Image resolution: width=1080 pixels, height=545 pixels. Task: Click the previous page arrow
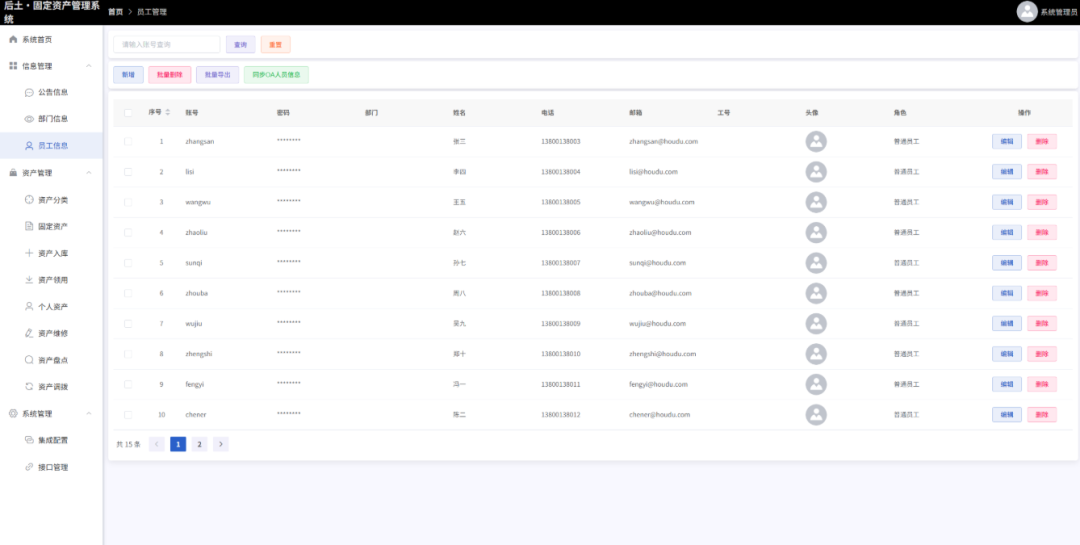156,444
